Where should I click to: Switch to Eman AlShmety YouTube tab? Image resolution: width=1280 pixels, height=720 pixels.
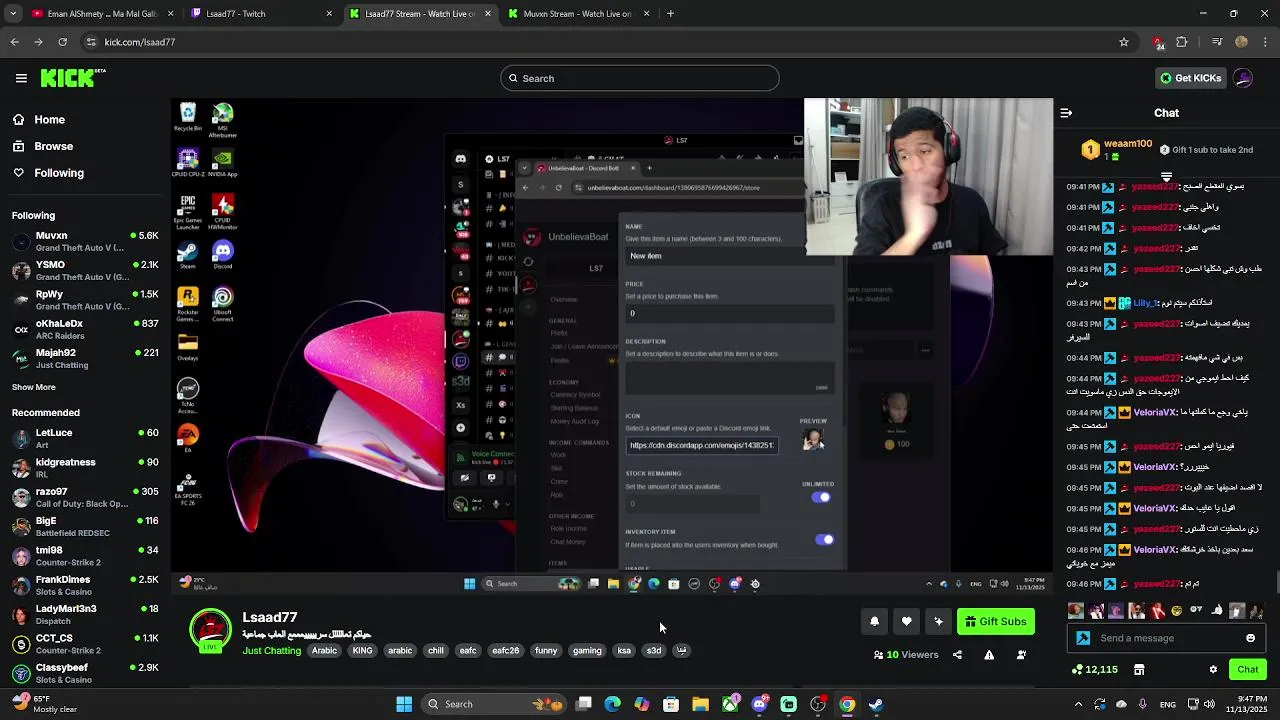(x=102, y=14)
